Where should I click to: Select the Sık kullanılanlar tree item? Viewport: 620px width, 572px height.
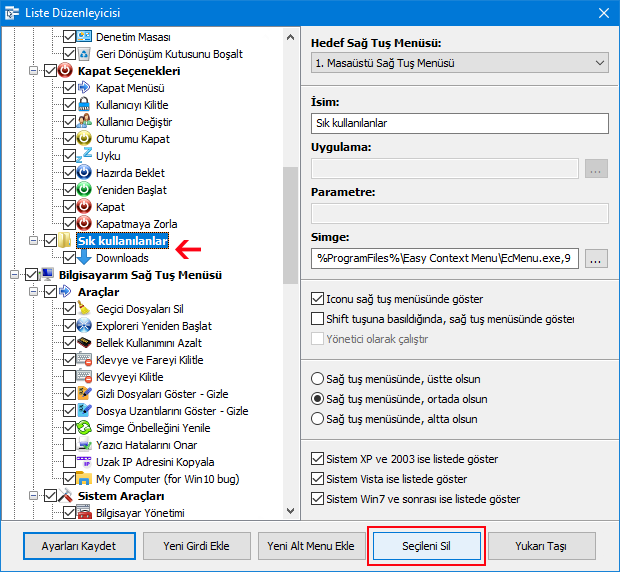coord(121,241)
